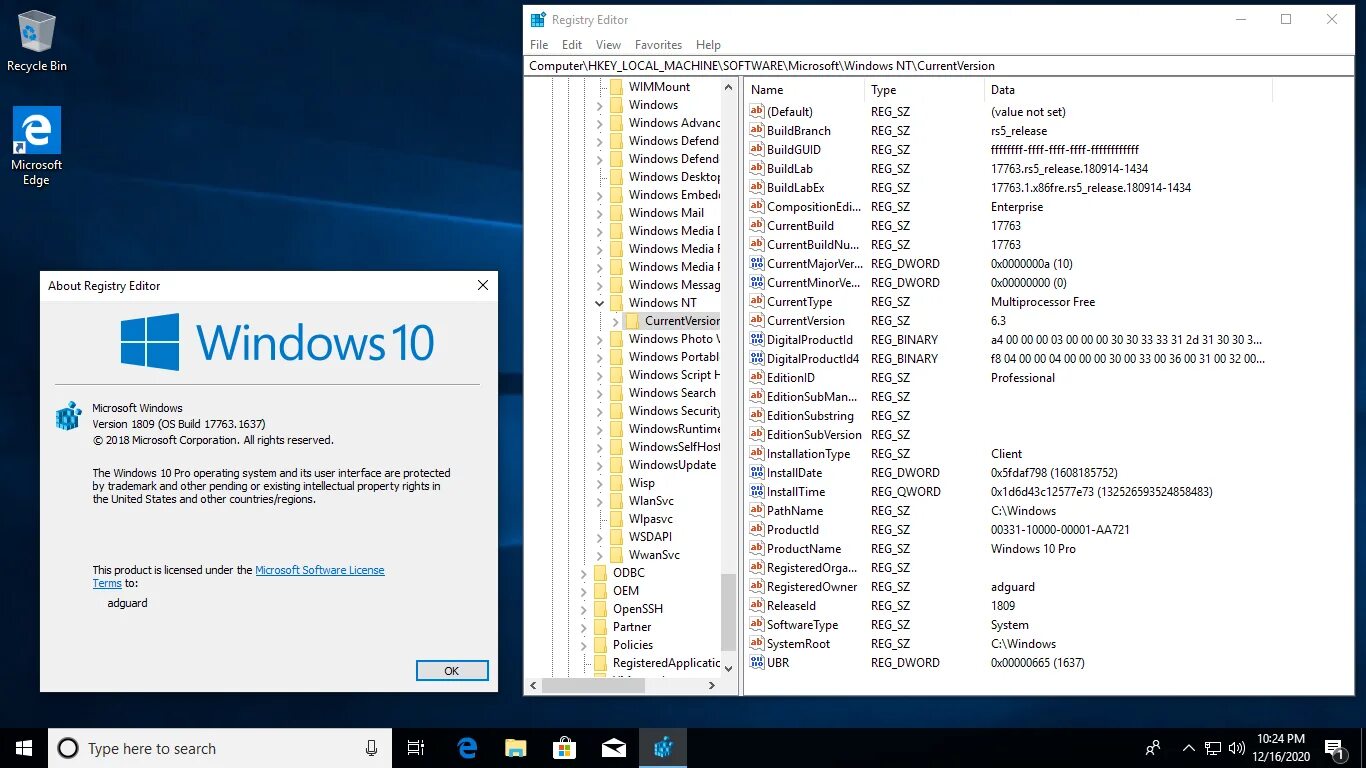1366x768 pixels.
Task: Select the Windows Search tree key
Action: (672, 393)
